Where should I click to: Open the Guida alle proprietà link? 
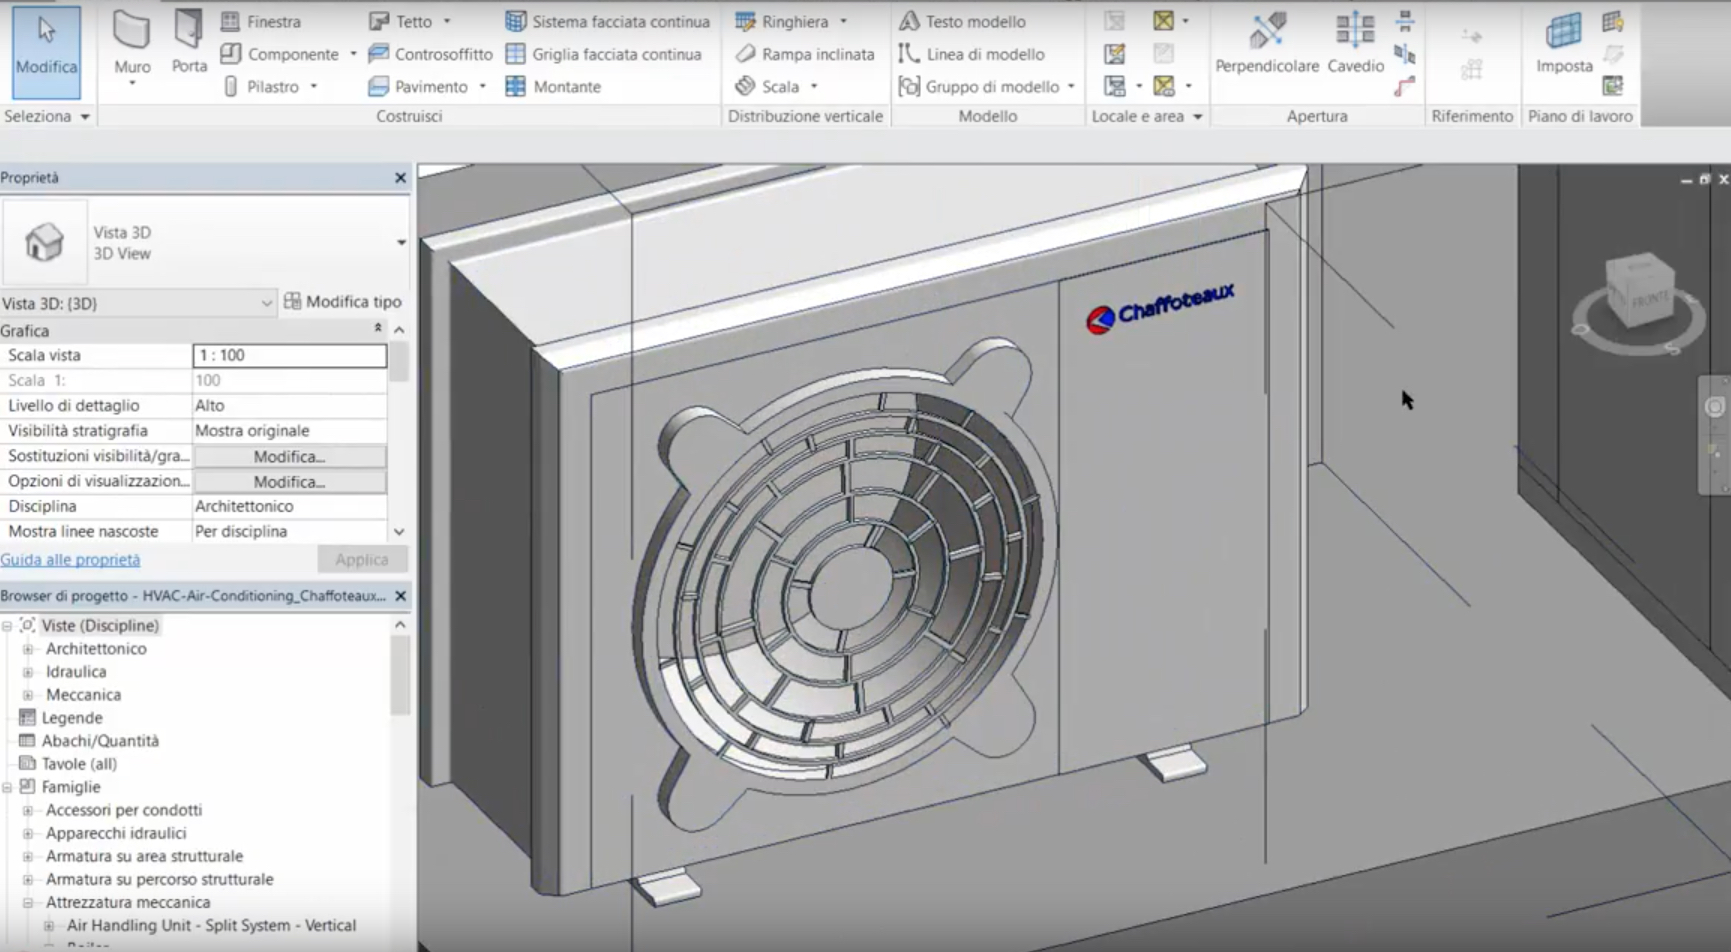click(x=70, y=559)
